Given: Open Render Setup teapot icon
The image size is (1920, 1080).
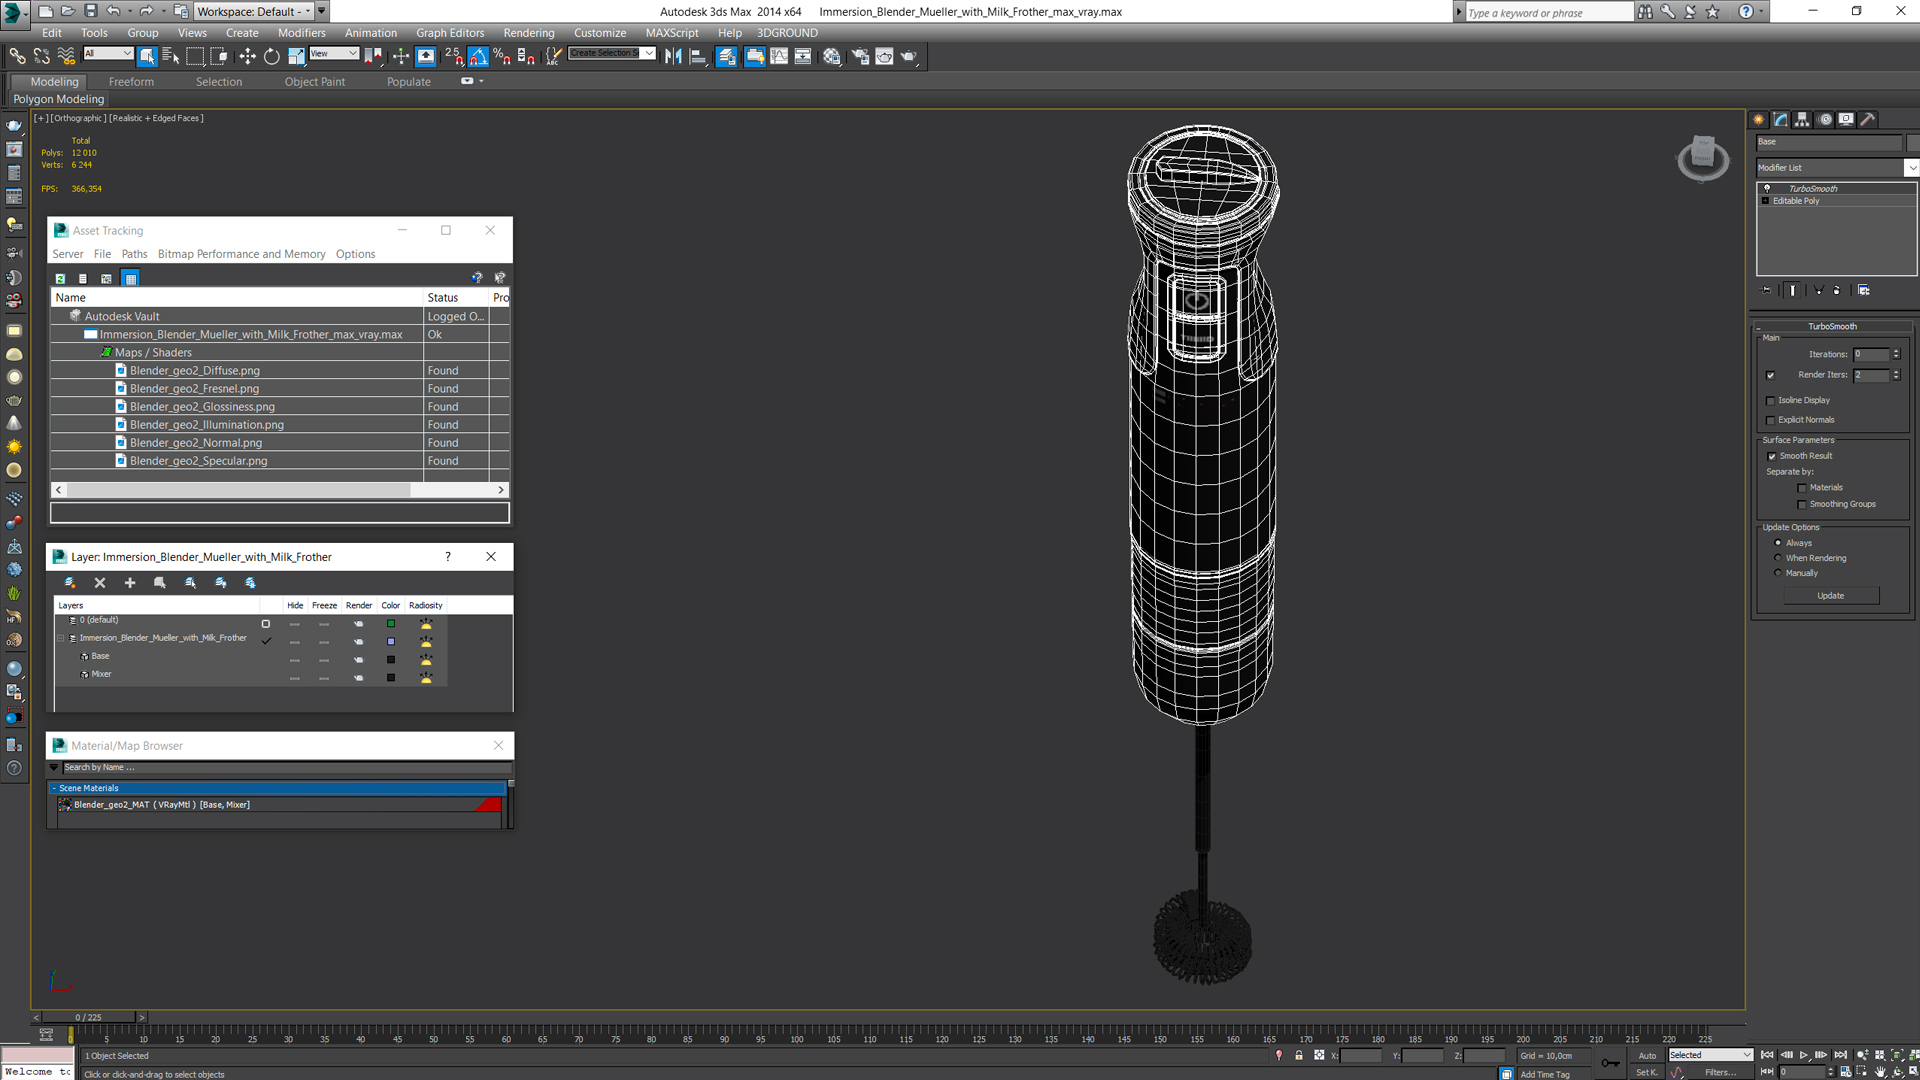Looking at the screenshot, I should (860, 56).
